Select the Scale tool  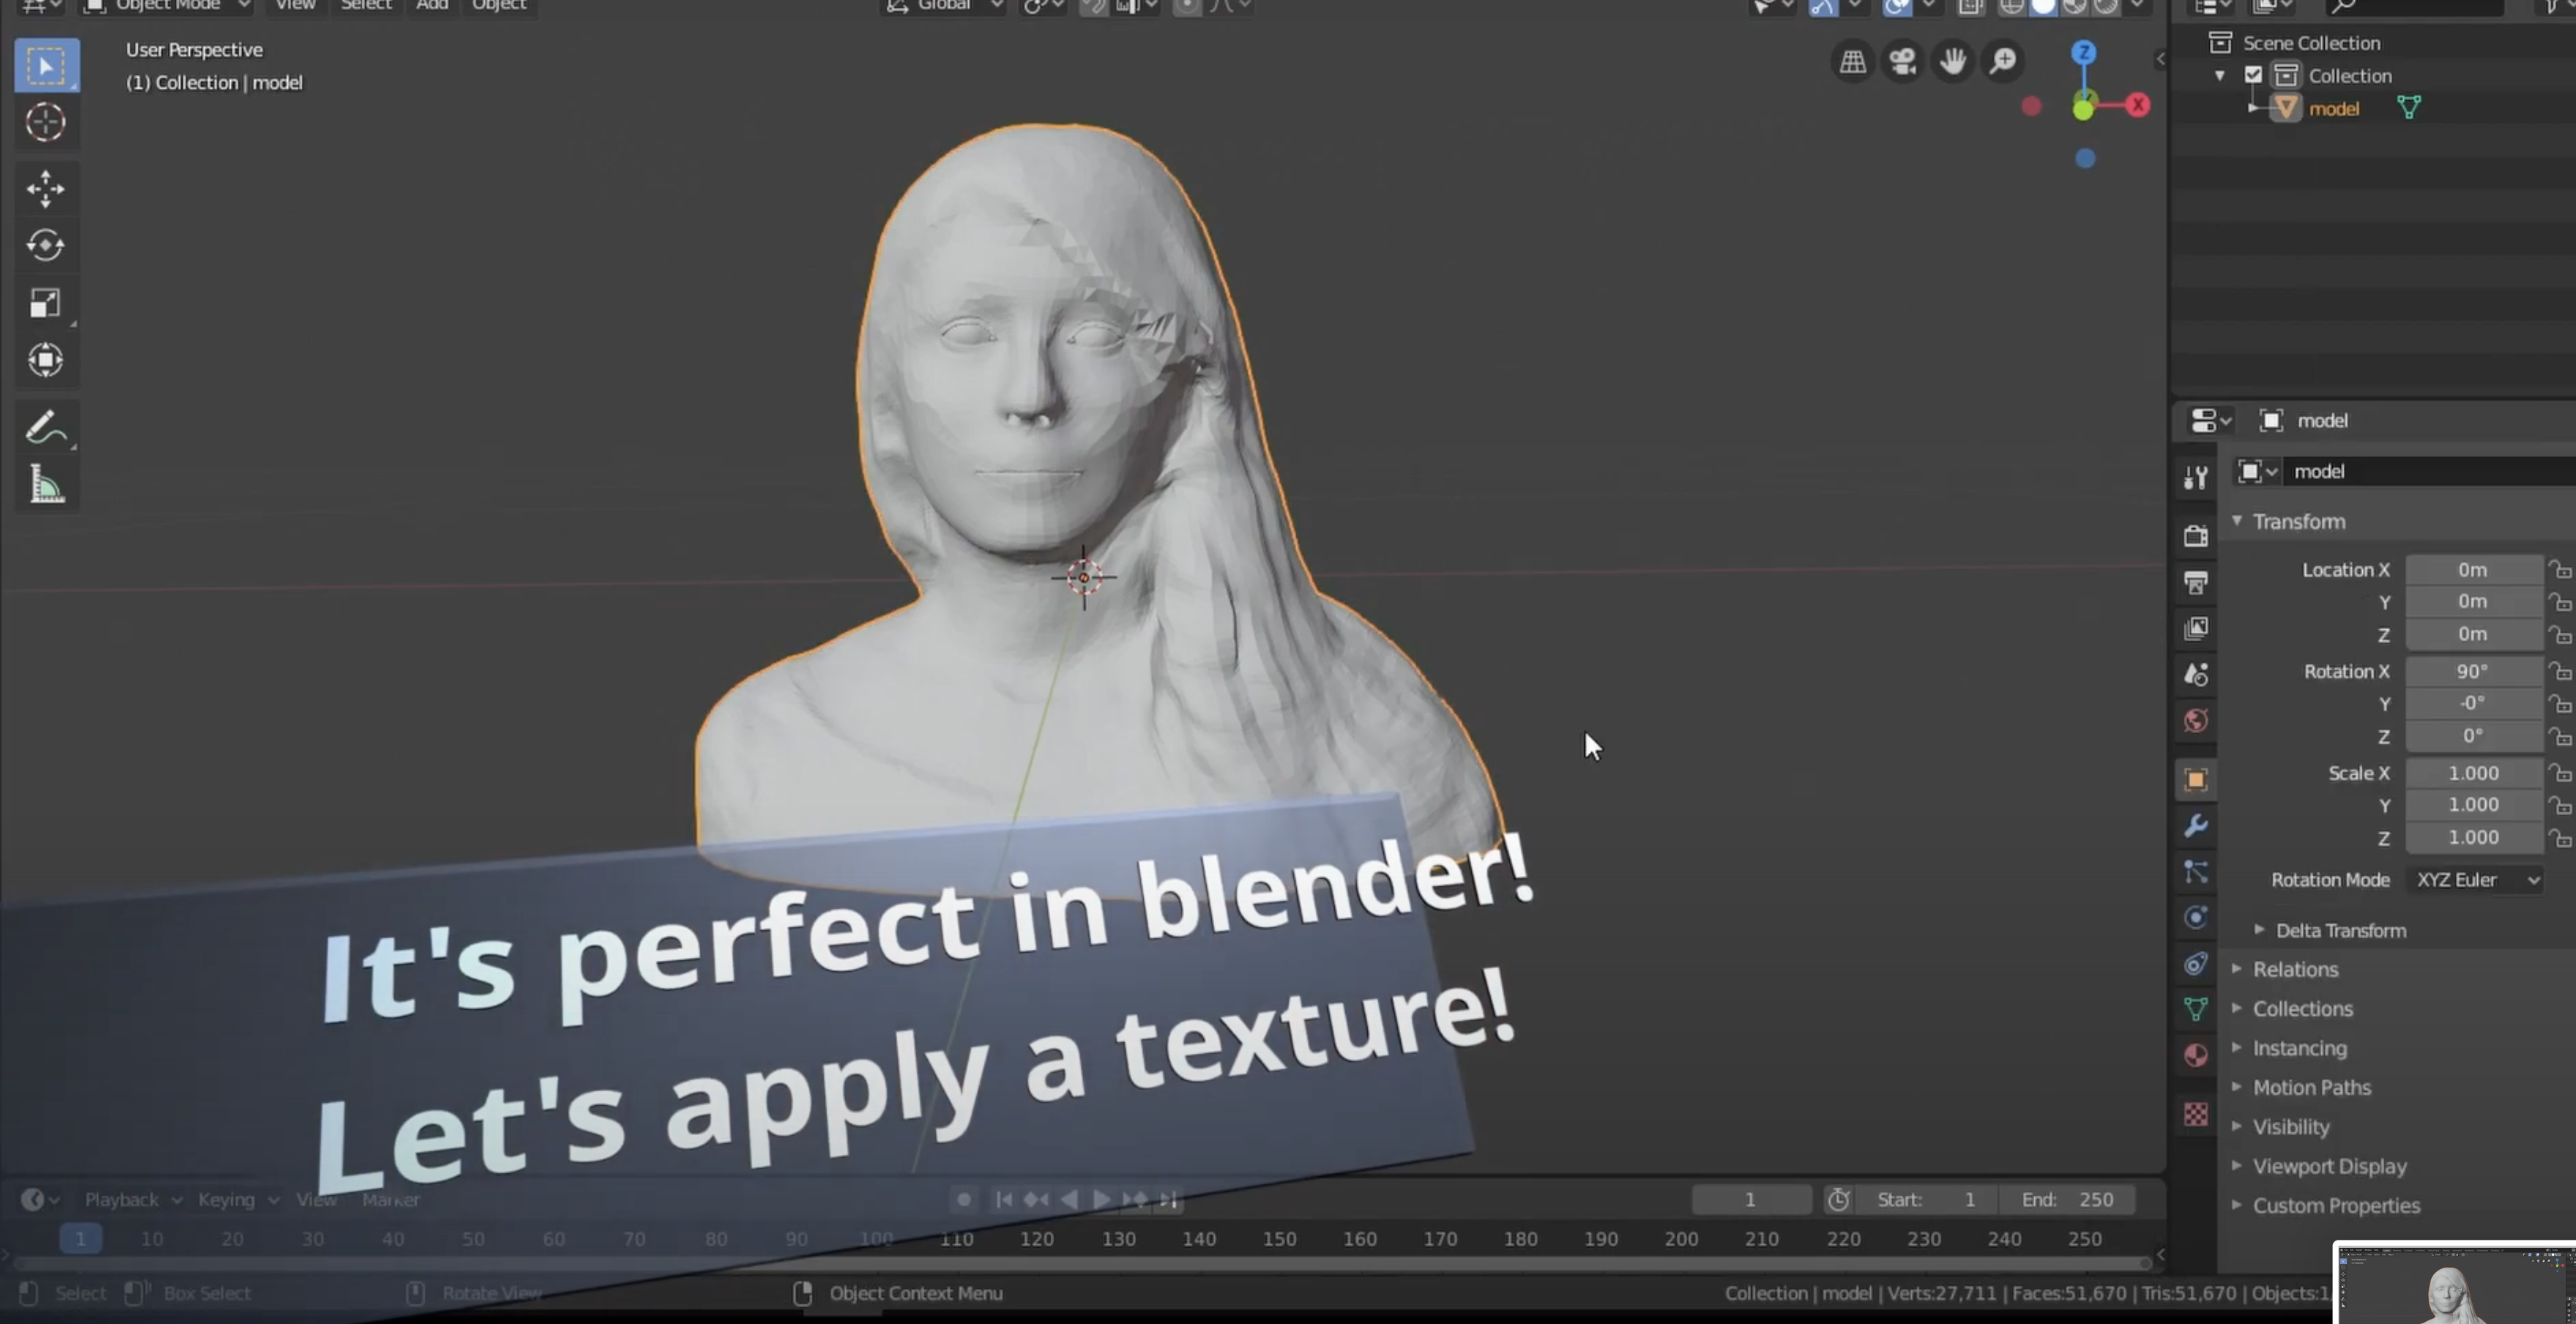45,303
